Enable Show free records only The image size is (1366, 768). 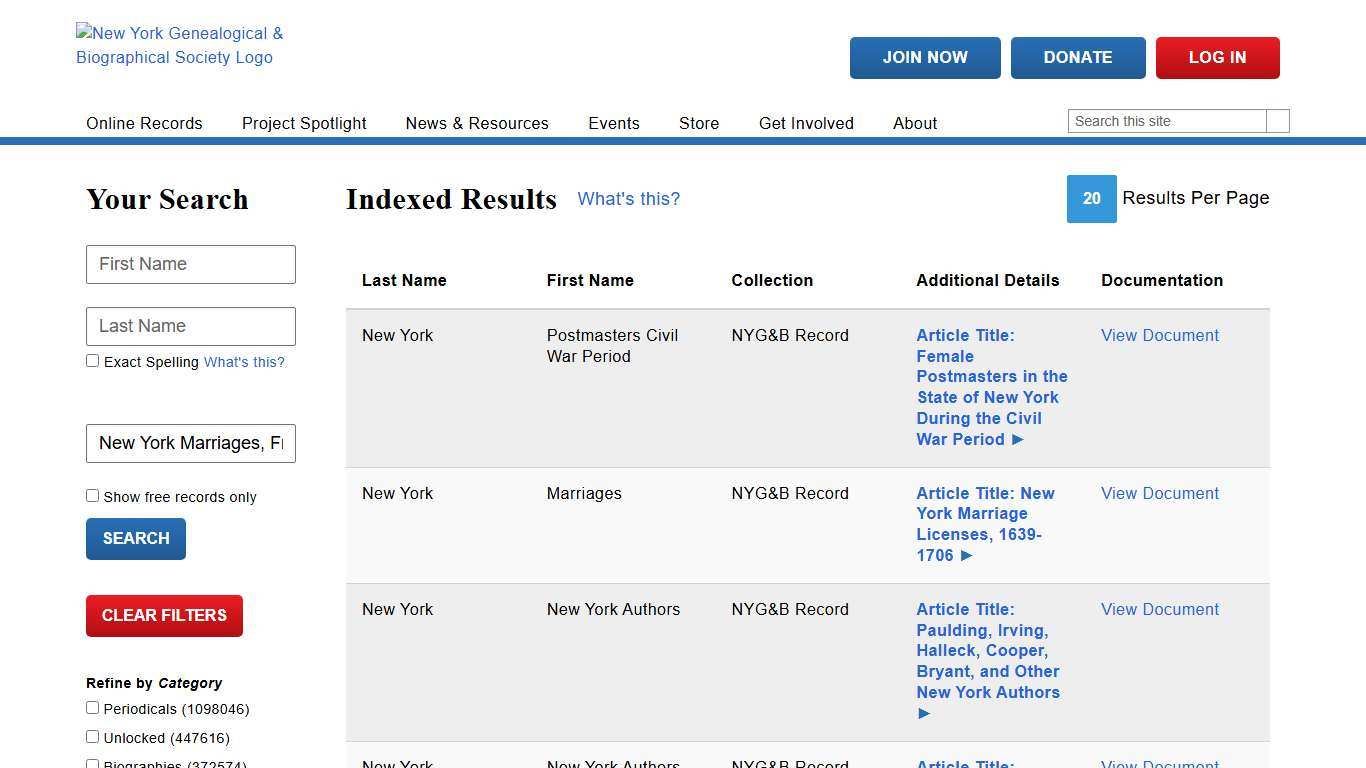(x=92, y=495)
